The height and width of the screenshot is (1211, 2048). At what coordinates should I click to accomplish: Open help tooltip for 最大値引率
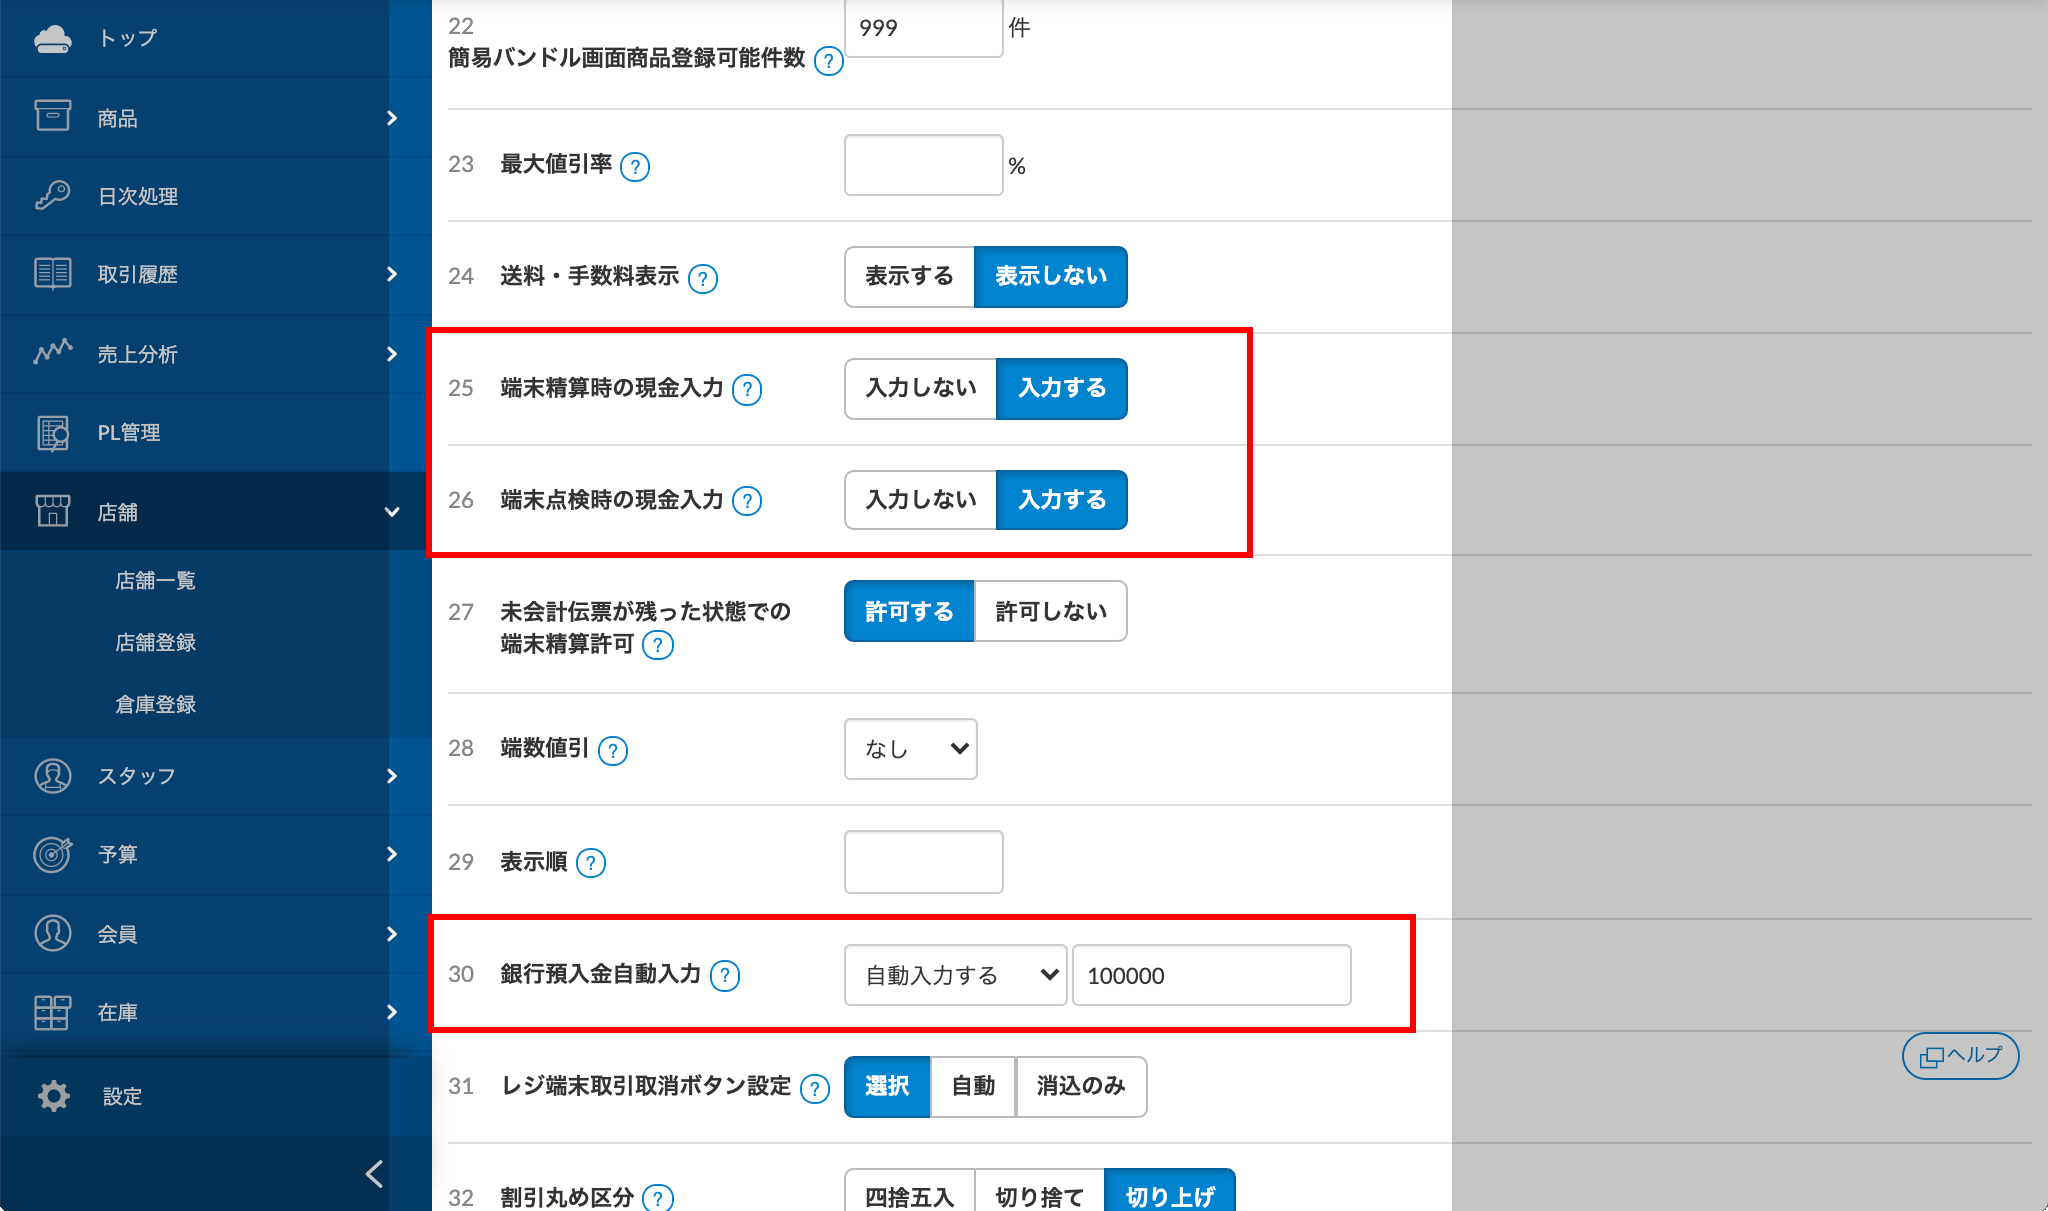pos(634,166)
